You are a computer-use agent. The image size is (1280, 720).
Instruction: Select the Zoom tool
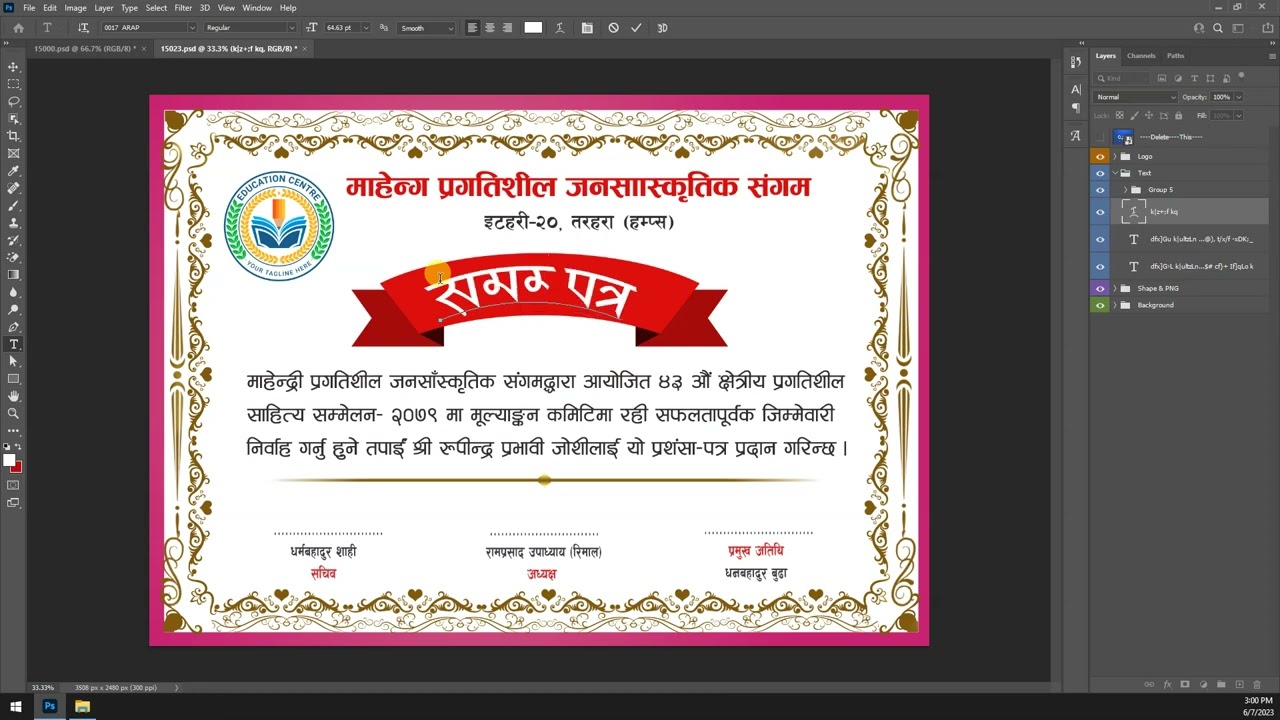click(13, 413)
